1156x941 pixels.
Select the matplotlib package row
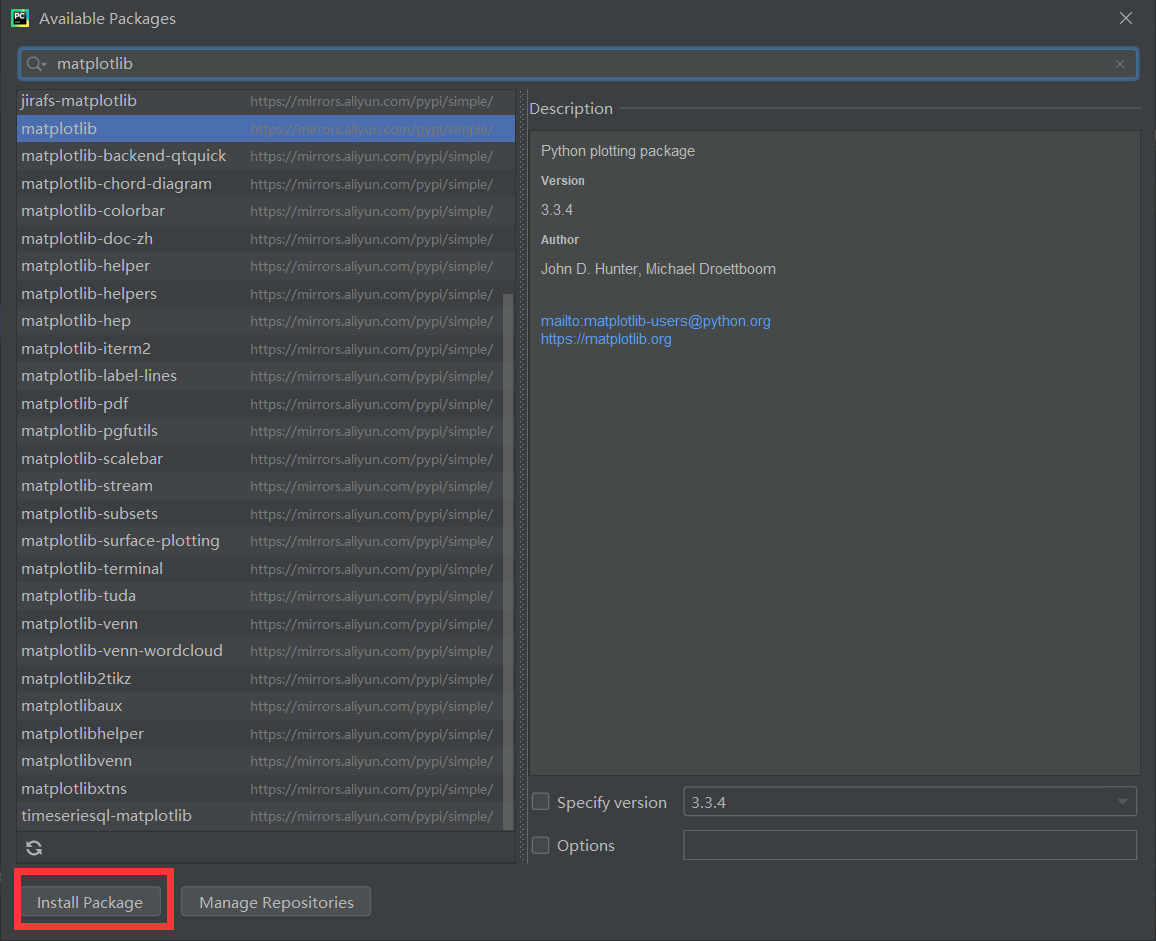tap(265, 128)
